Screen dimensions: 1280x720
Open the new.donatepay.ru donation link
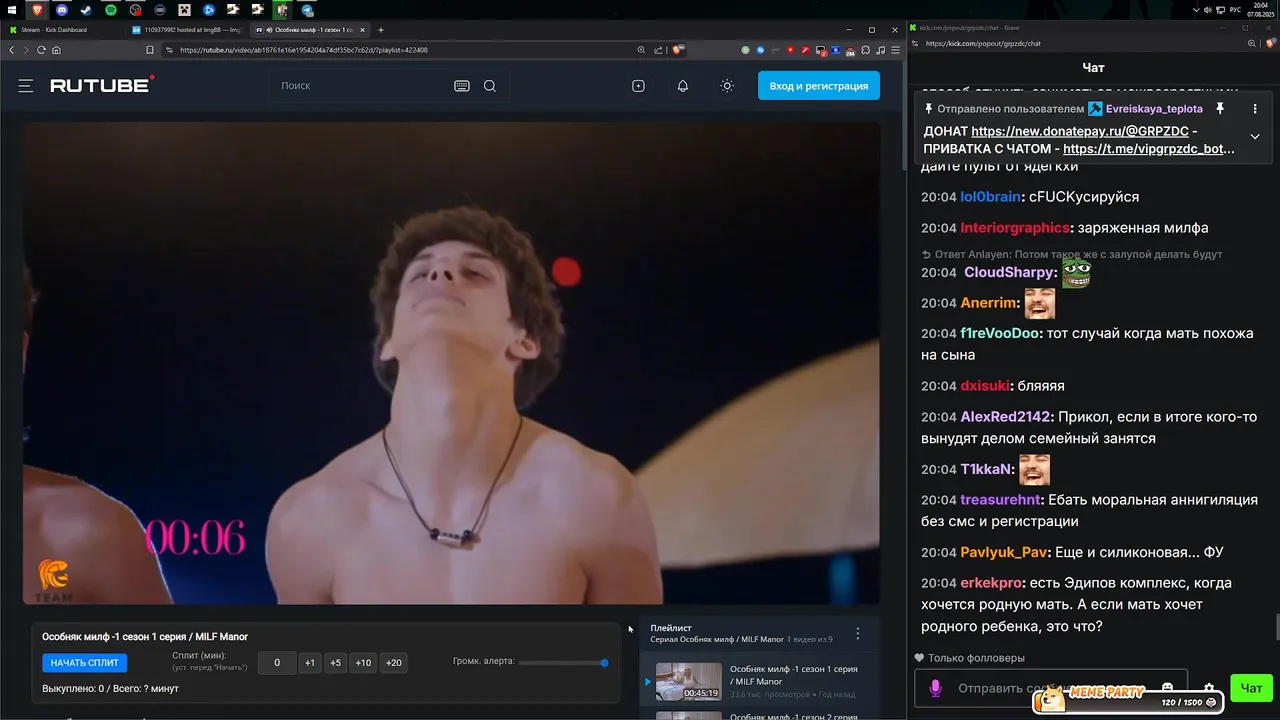click(x=1080, y=131)
